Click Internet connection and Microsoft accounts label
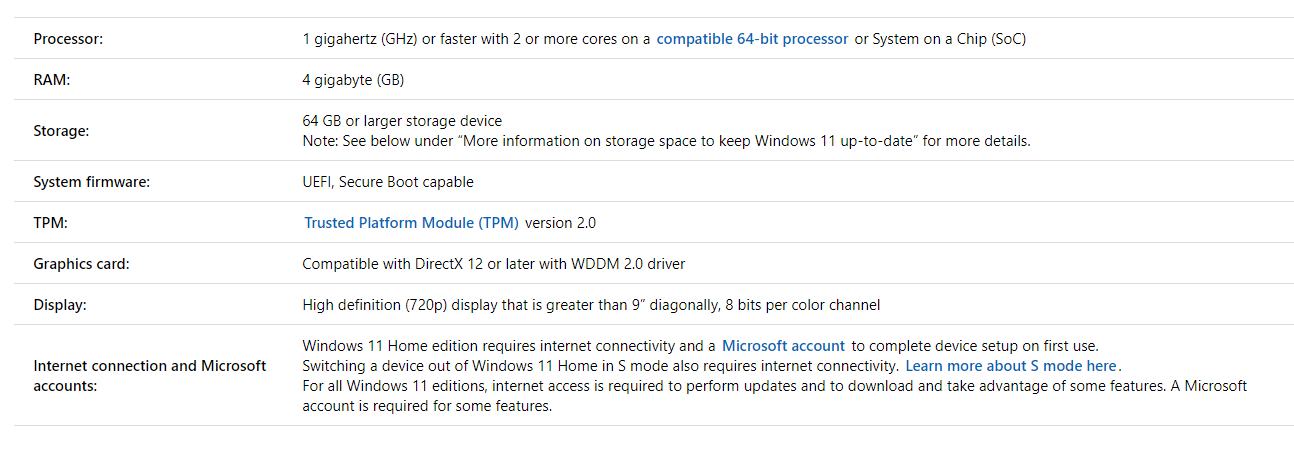Image resolution: width=1294 pixels, height=454 pixels. [x=149, y=375]
